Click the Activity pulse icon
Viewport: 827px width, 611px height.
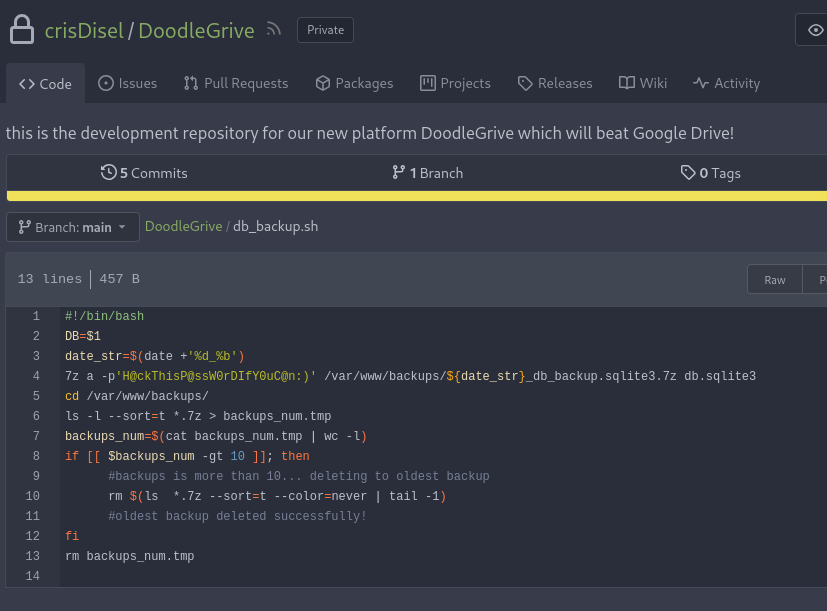pos(701,83)
